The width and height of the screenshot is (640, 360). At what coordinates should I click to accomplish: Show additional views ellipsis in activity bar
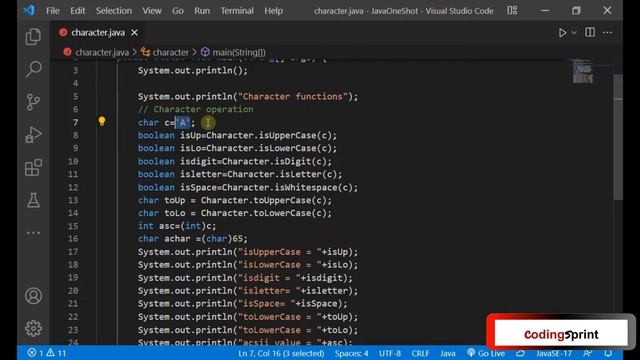[x=33, y=233]
